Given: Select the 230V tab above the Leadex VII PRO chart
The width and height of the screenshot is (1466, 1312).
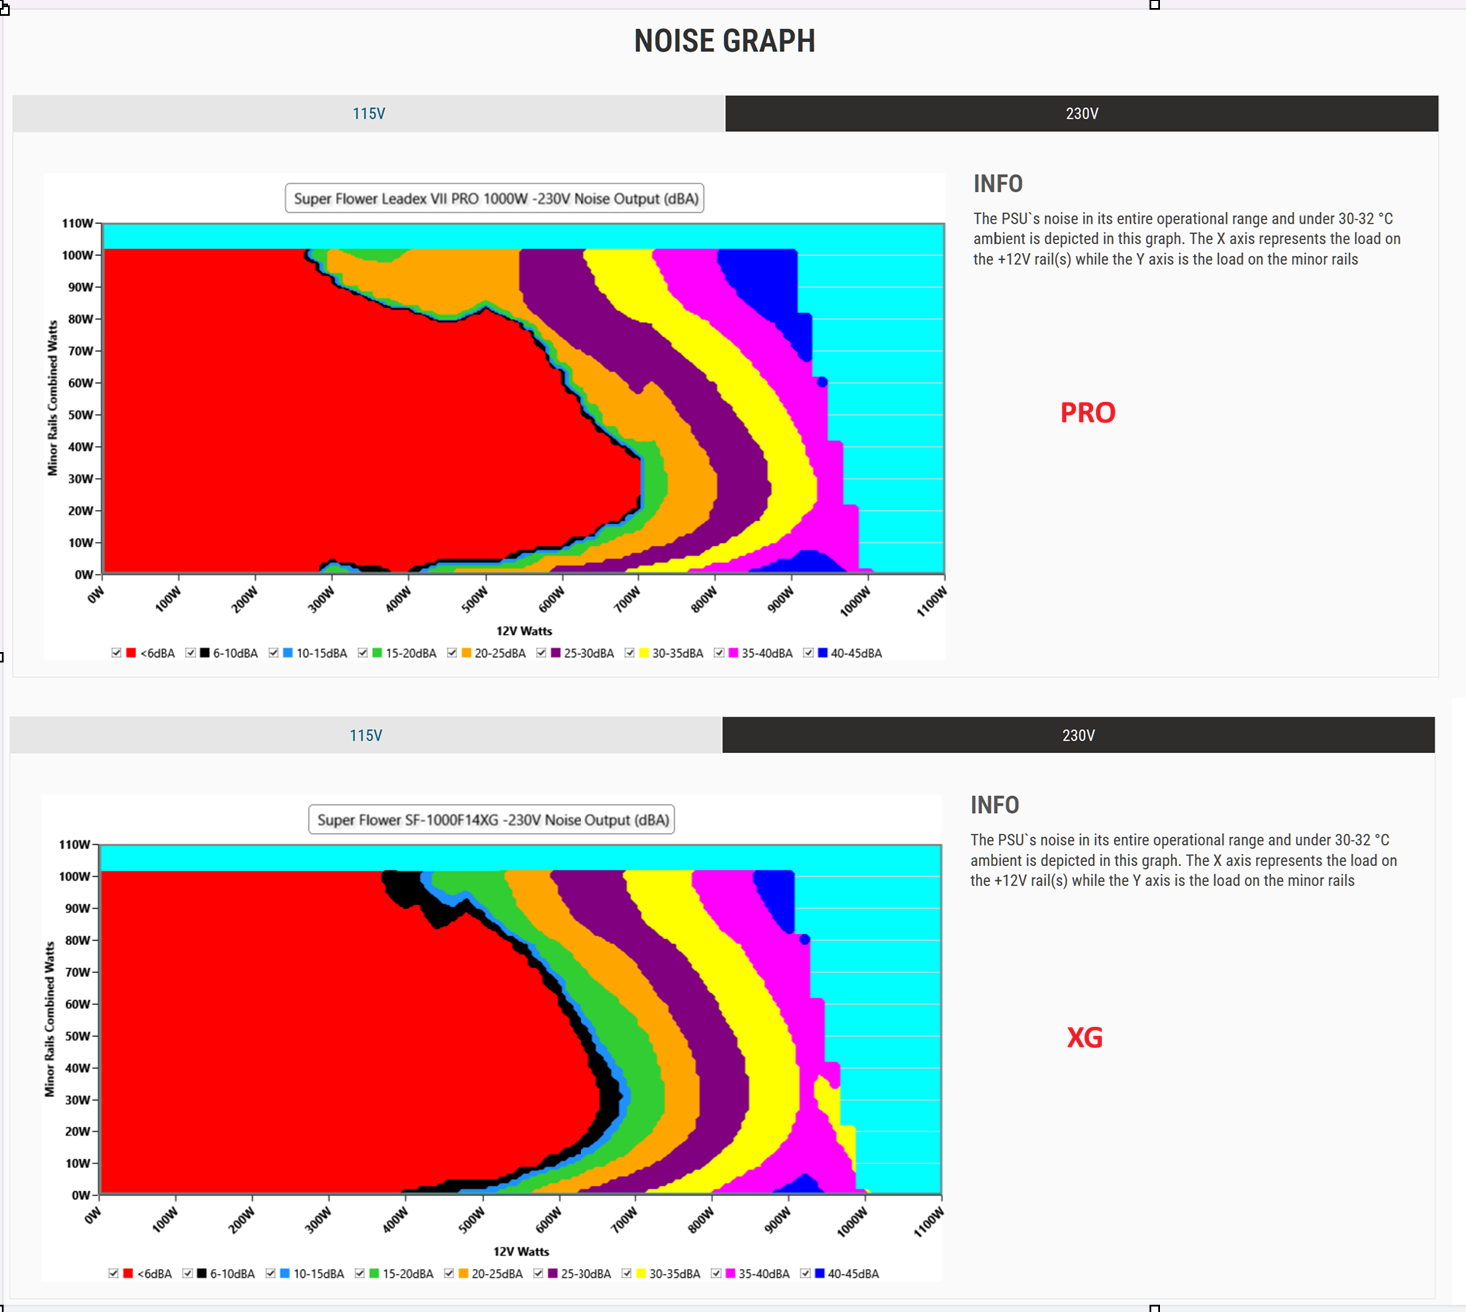Looking at the screenshot, I should point(1082,114).
